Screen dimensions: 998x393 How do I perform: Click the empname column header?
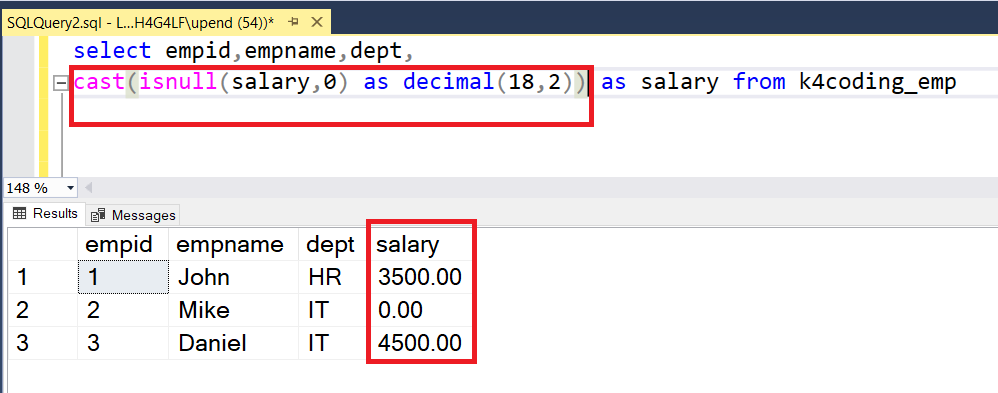tap(233, 245)
